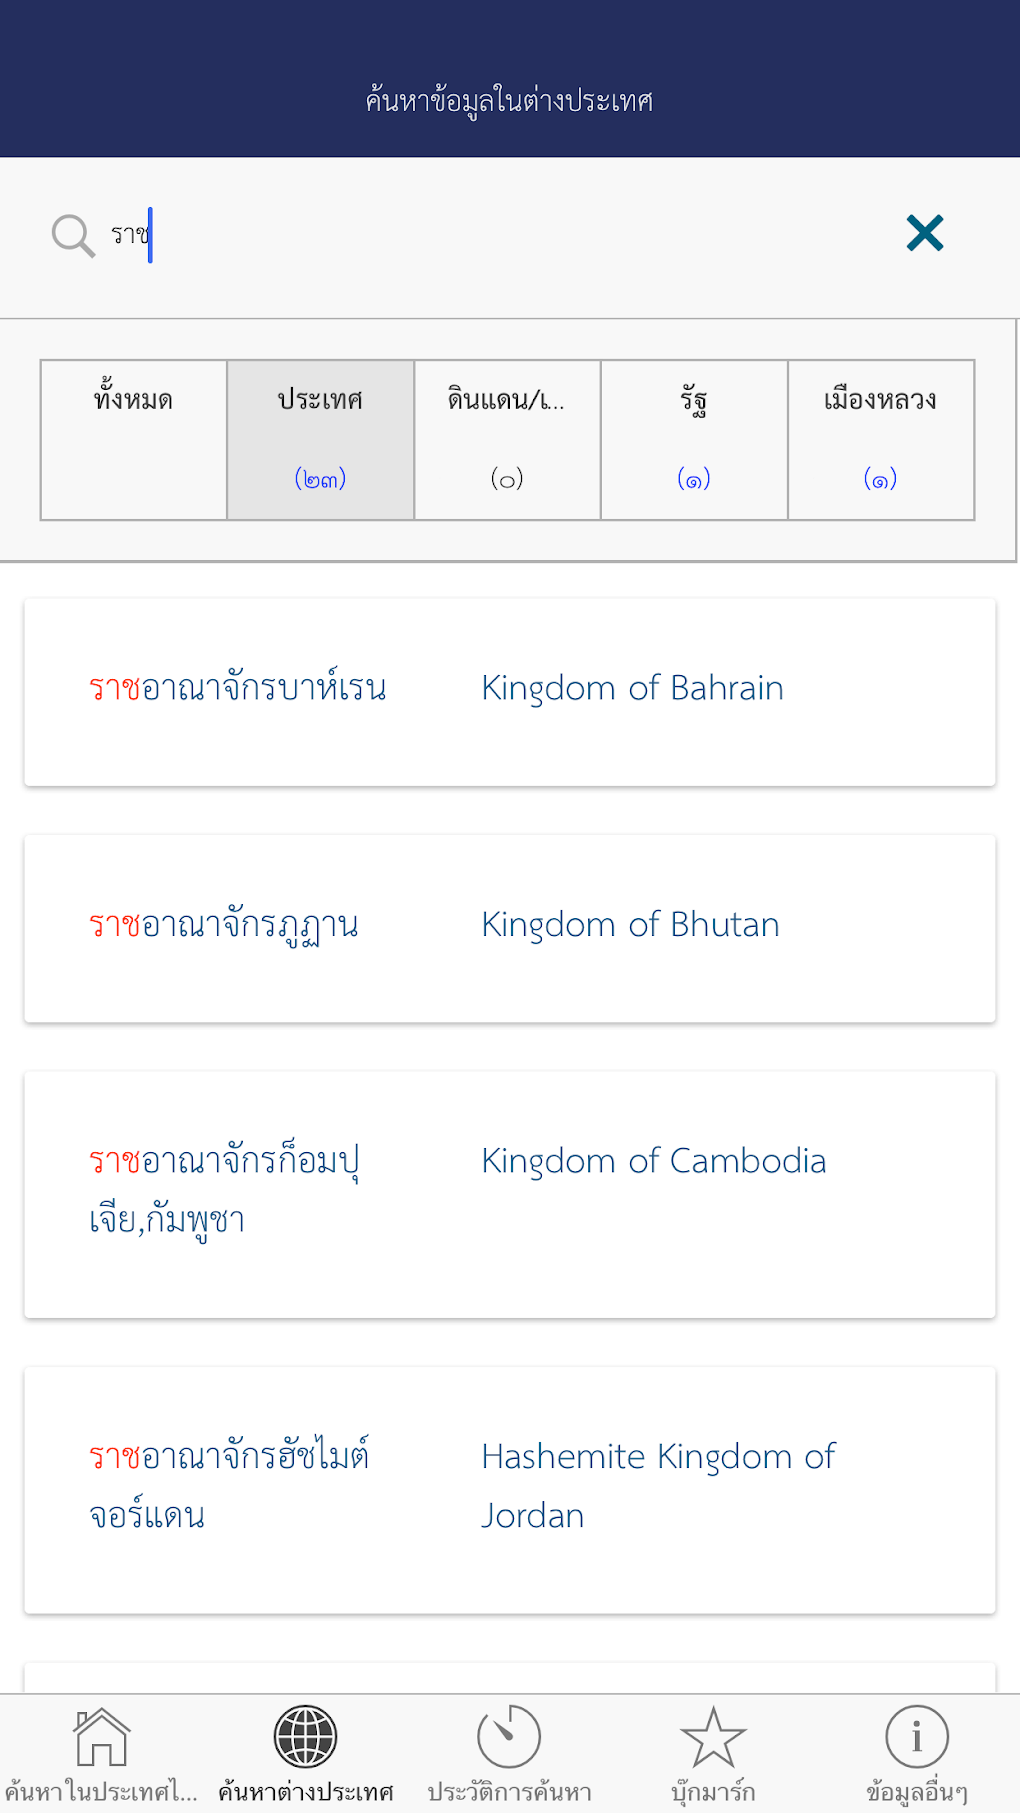This screenshot has height=1813, width=1020.
Task: Tap the globe icon in bottom bar
Action: (x=306, y=1738)
